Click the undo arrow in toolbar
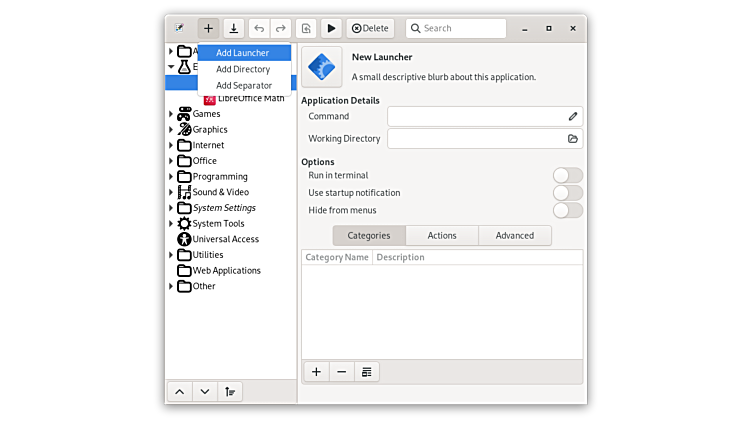Viewport: 752px width, 423px height. 259,28
